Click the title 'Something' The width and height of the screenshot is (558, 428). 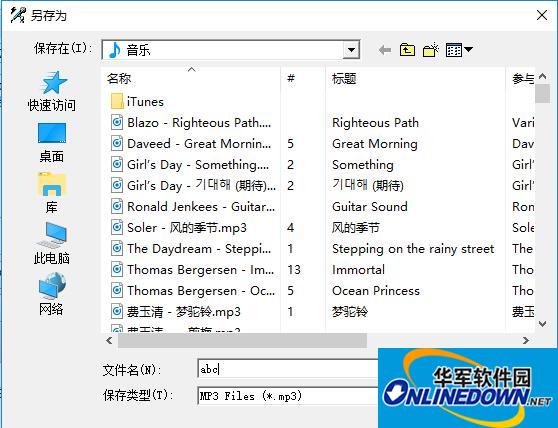click(x=363, y=165)
